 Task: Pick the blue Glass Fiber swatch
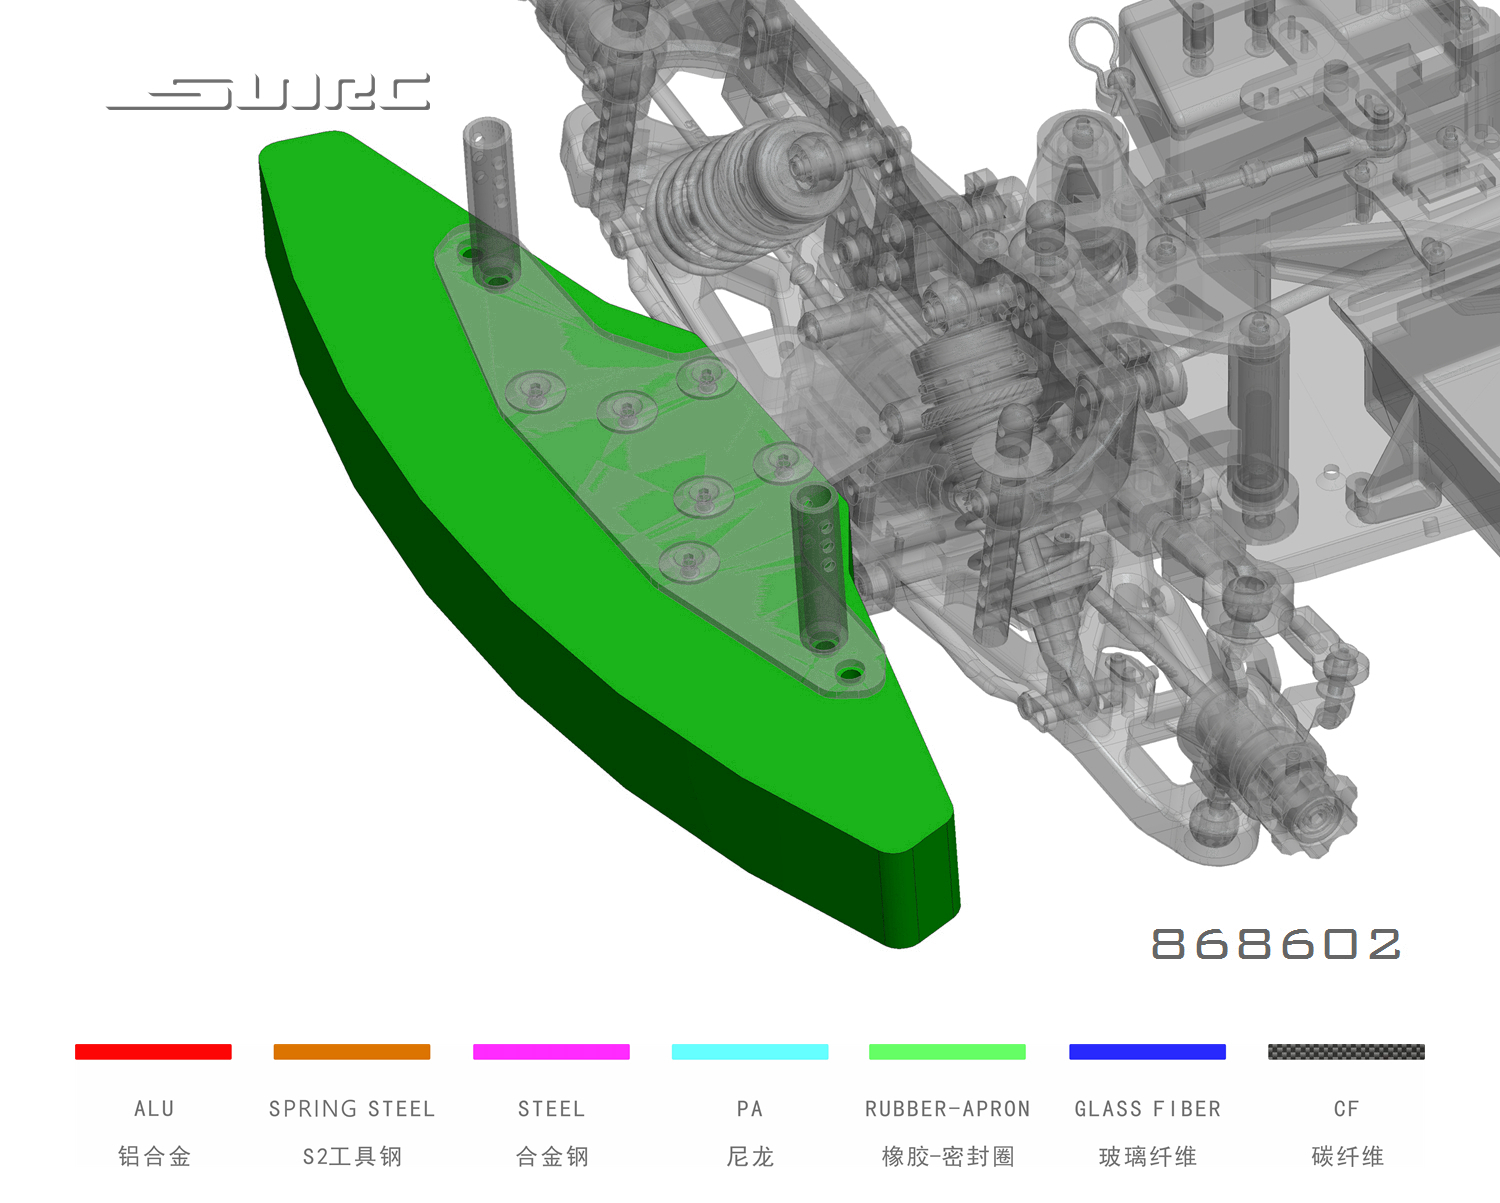pyautogui.click(x=1147, y=1051)
